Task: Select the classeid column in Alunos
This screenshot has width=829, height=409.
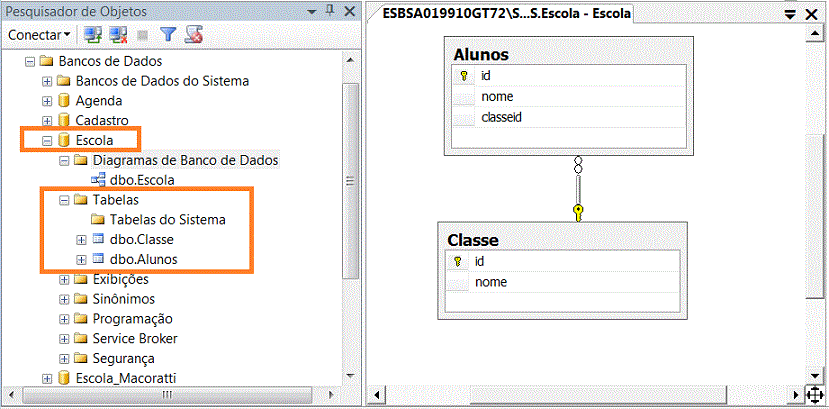Action: (569, 117)
